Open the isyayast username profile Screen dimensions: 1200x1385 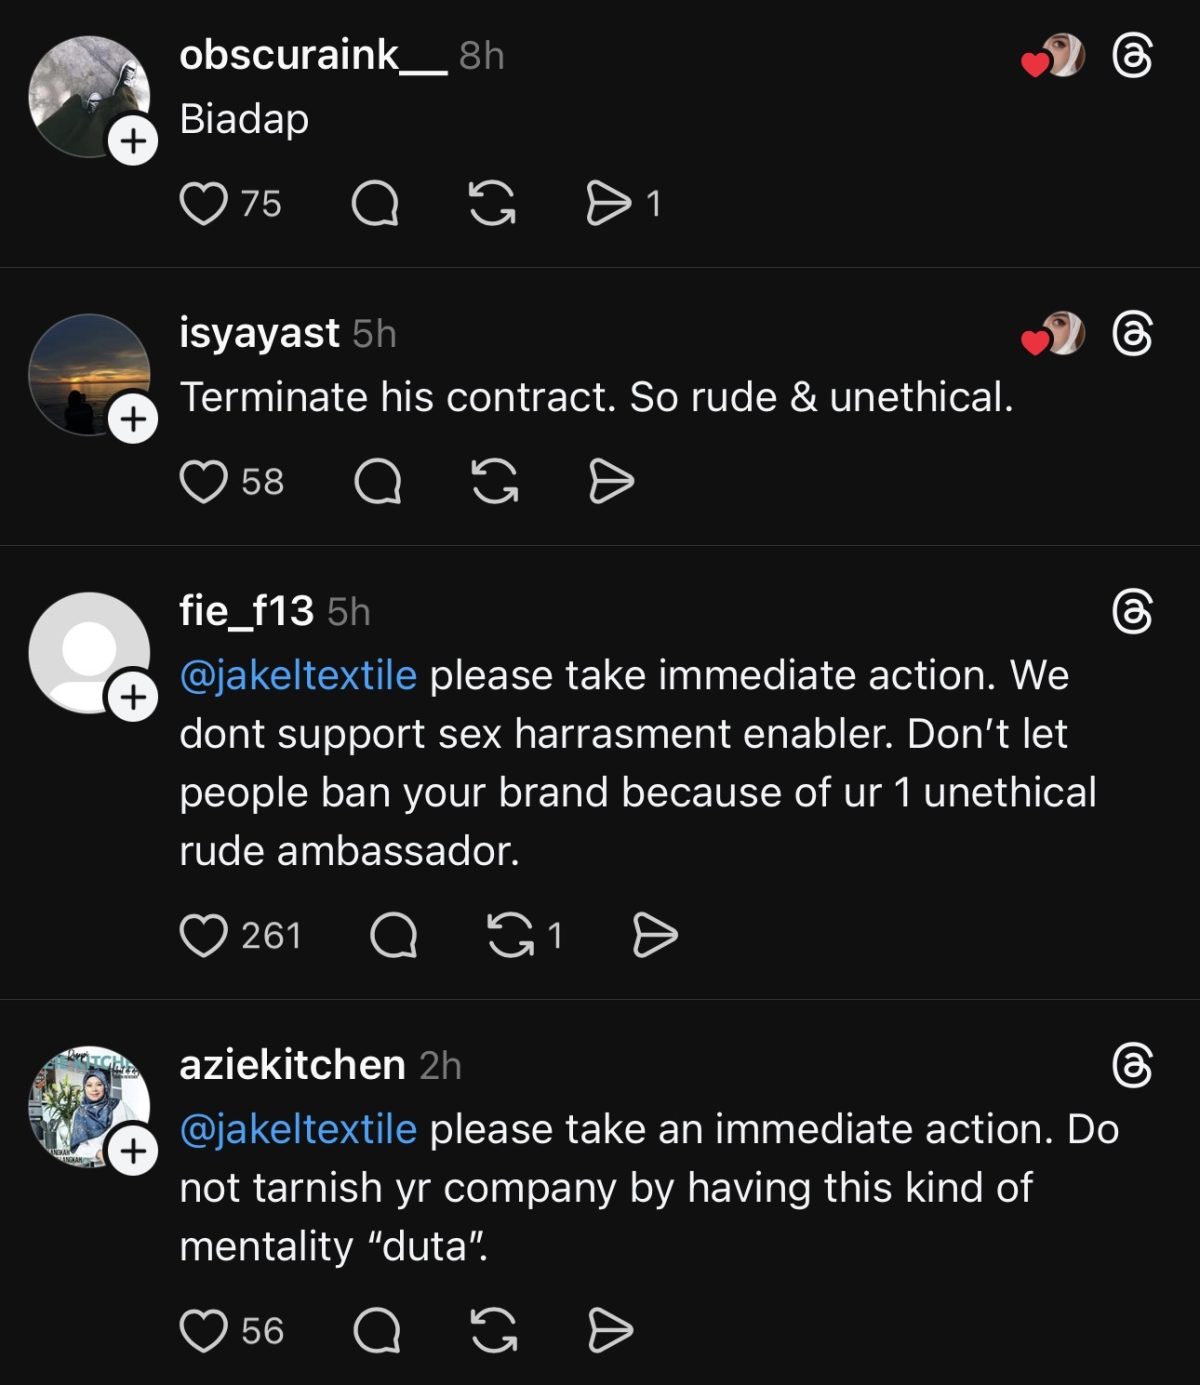pos(259,333)
